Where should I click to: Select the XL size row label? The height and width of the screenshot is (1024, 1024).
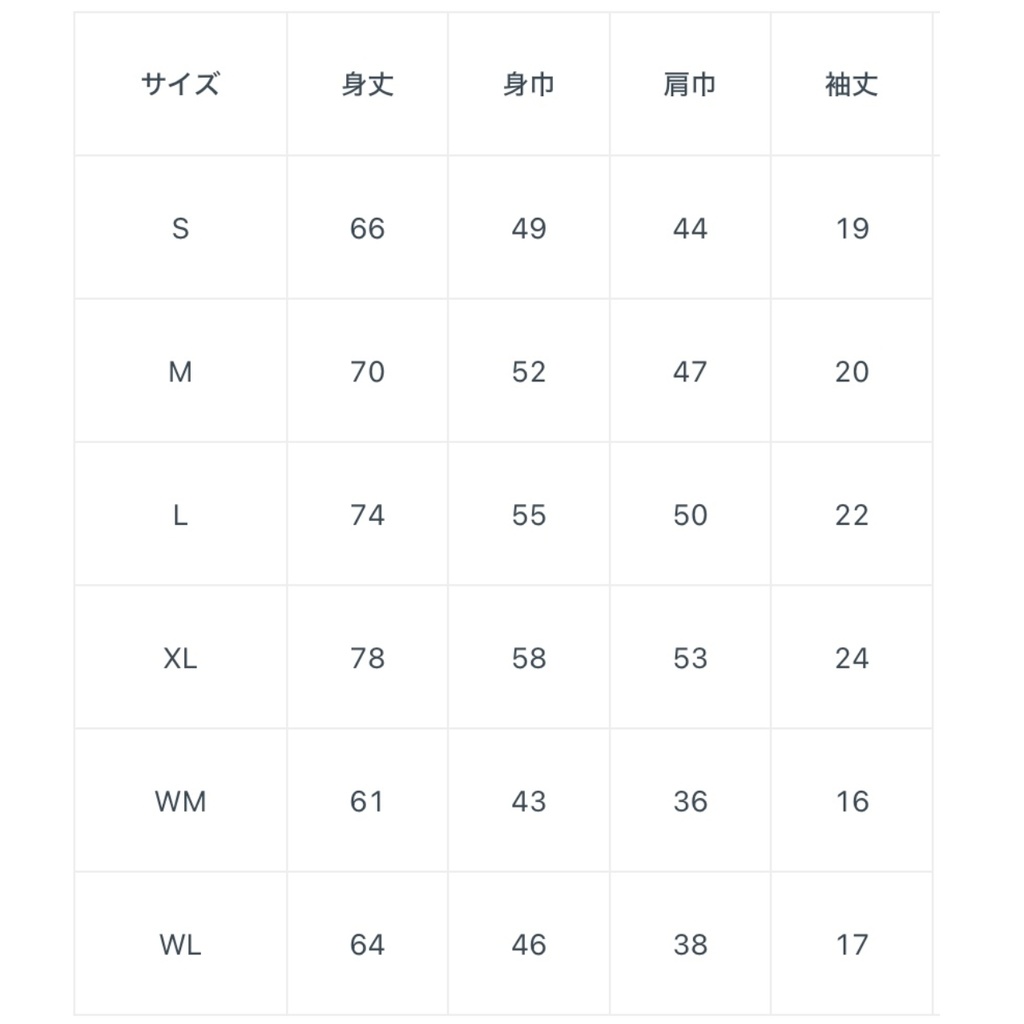click(x=180, y=658)
